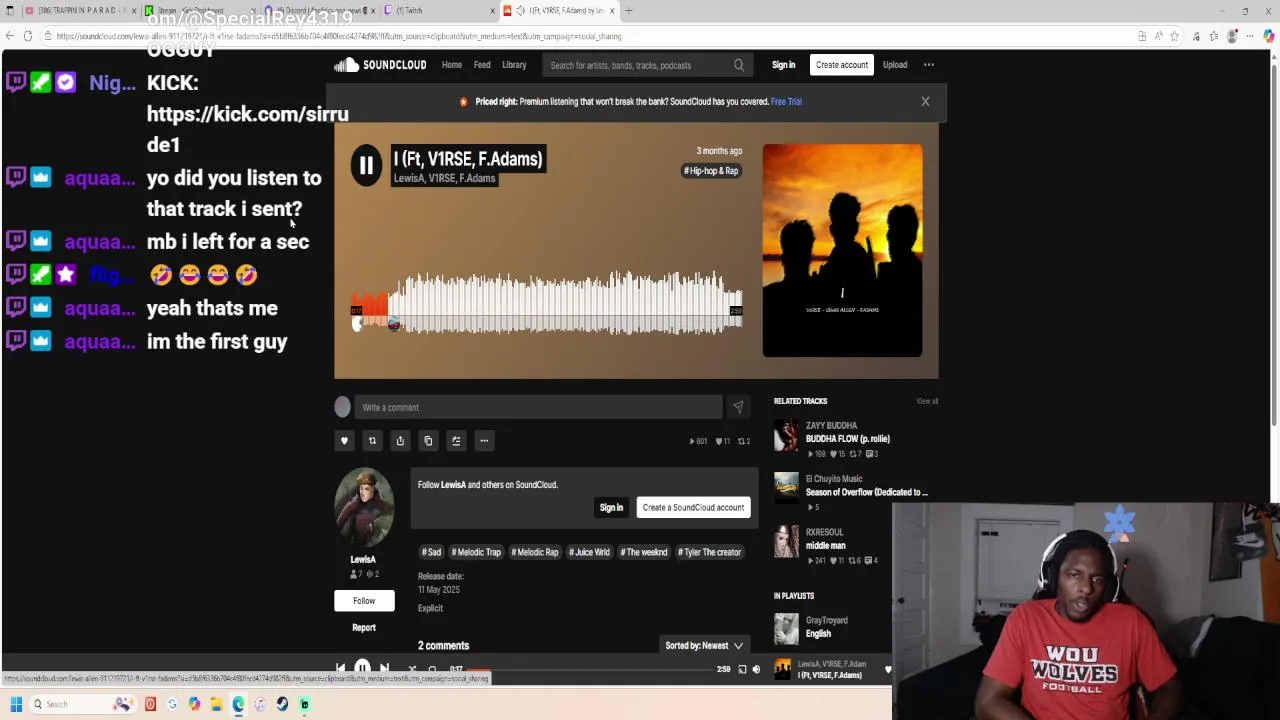The image size is (1280, 720).
Task: Open a new browser tab
Action: pos(628,10)
